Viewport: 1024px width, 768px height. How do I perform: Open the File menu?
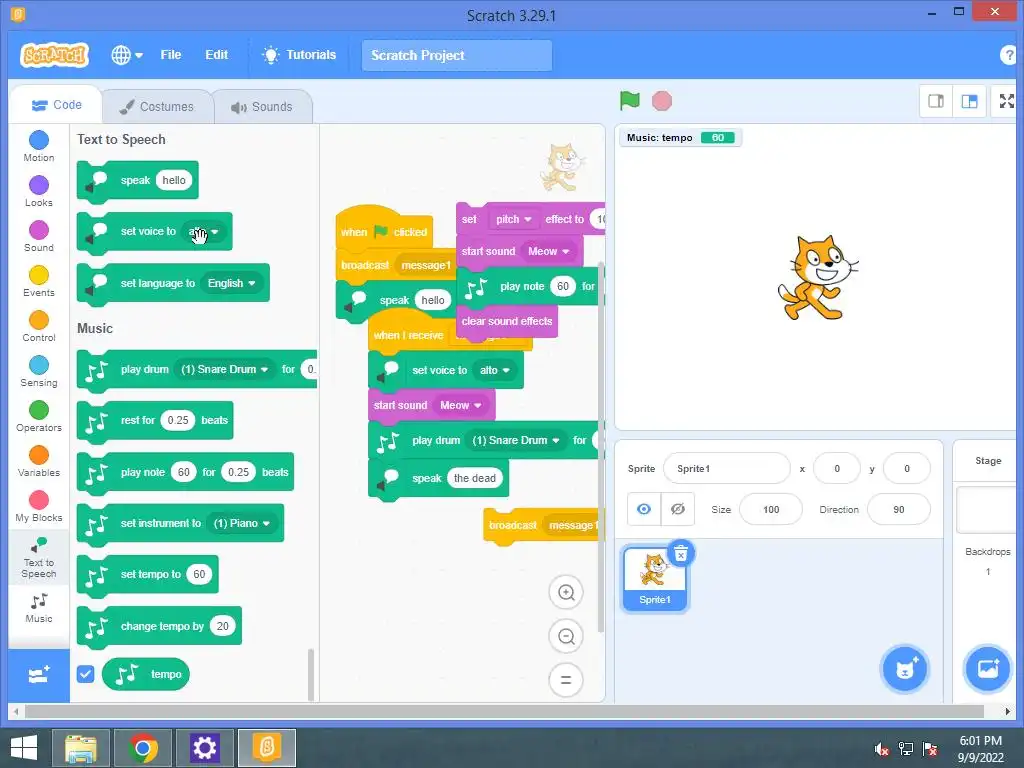tap(170, 55)
